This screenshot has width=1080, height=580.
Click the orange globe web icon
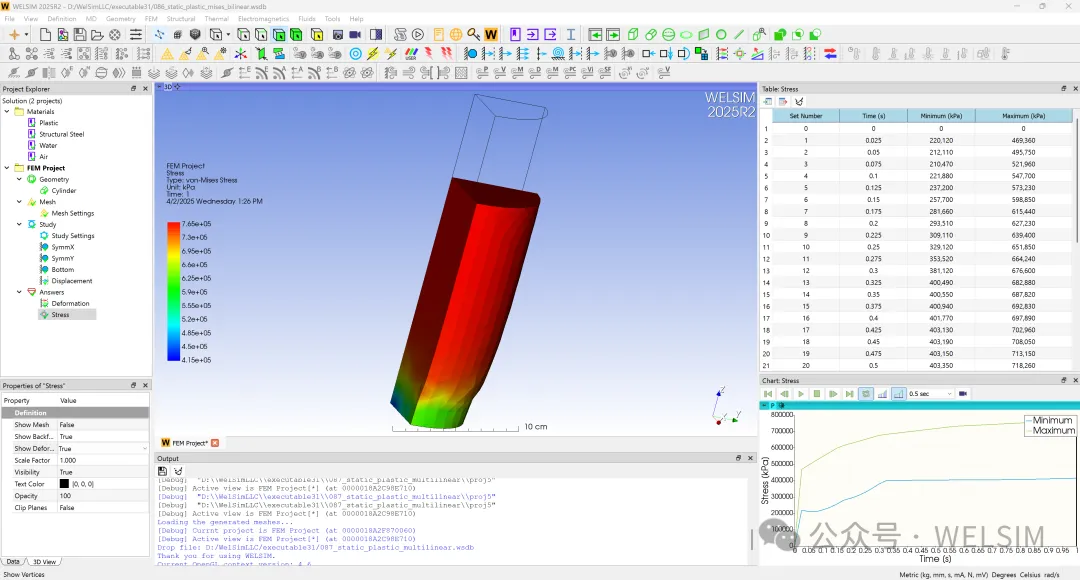[x=456, y=34]
